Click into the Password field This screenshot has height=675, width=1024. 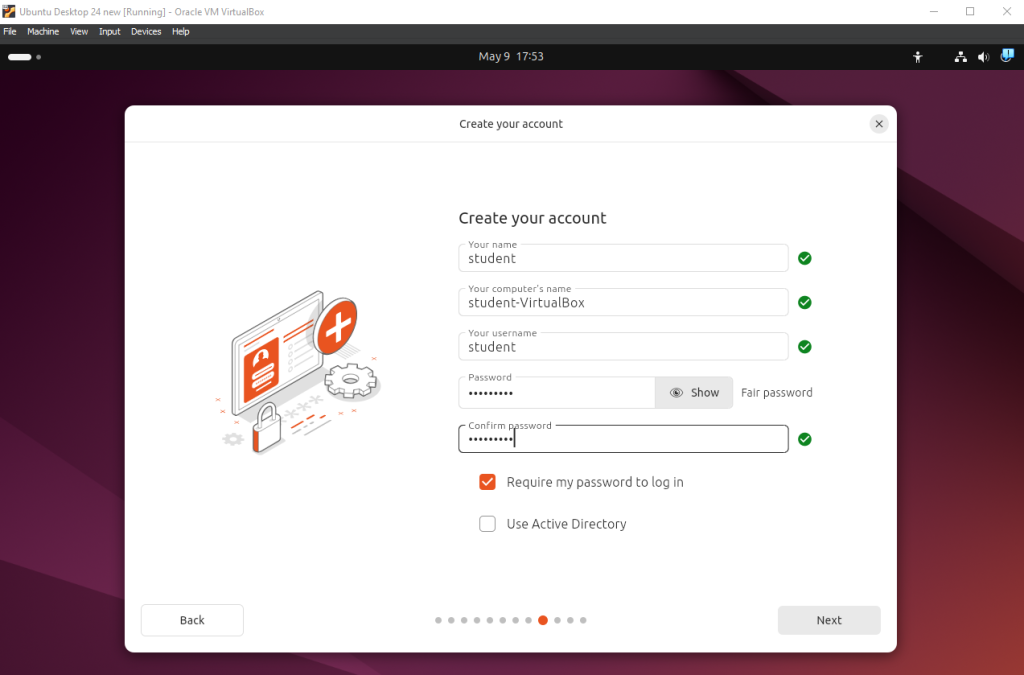557,392
